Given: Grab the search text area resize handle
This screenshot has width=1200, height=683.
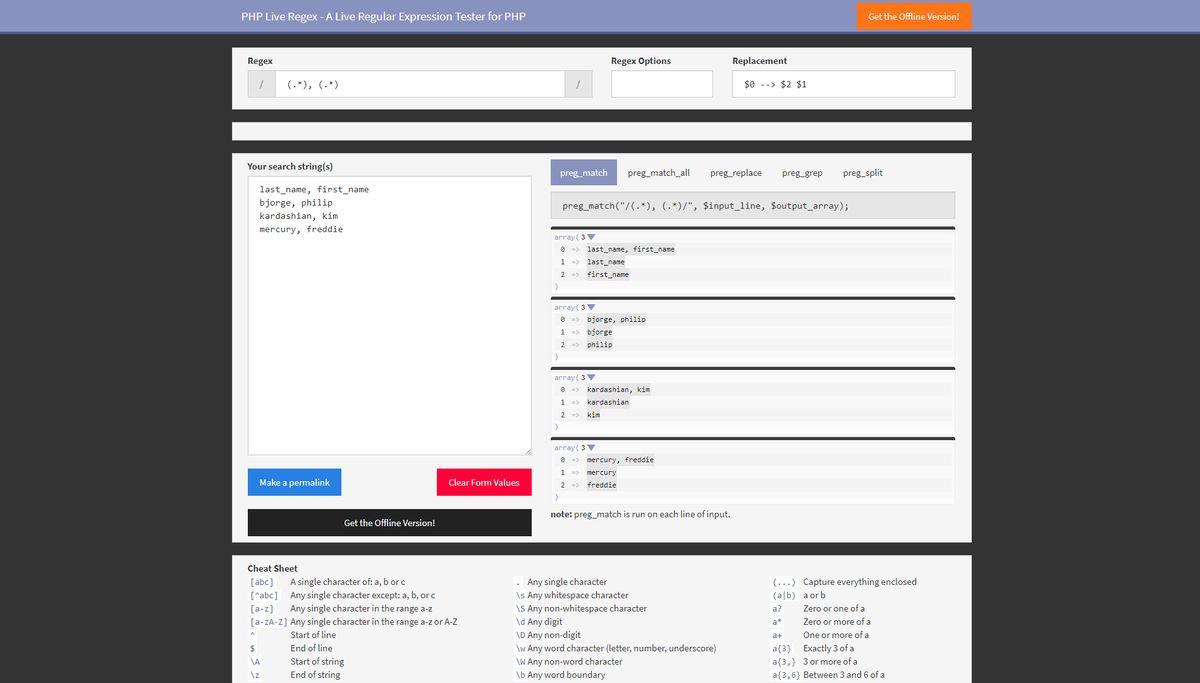Looking at the screenshot, I should [527, 451].
